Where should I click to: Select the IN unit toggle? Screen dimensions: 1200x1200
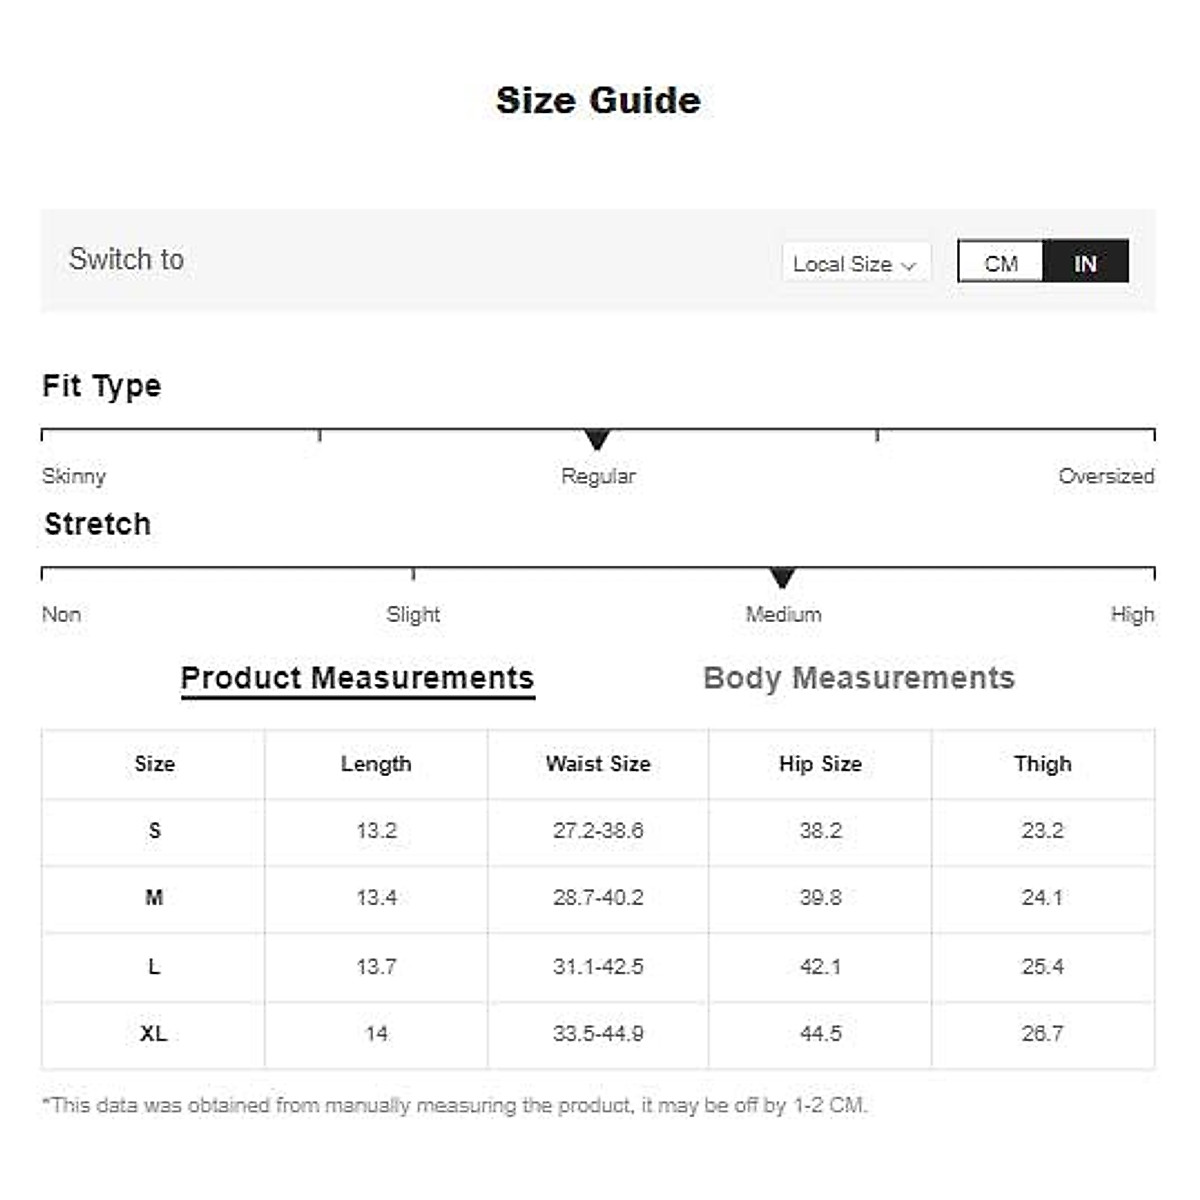(1085, 262)
